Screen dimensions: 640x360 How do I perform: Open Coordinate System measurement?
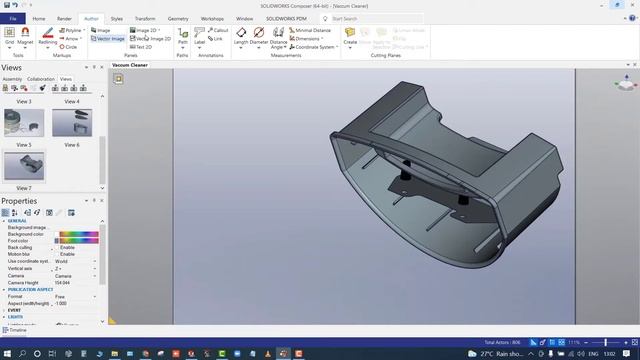click(x=312, y=47)
